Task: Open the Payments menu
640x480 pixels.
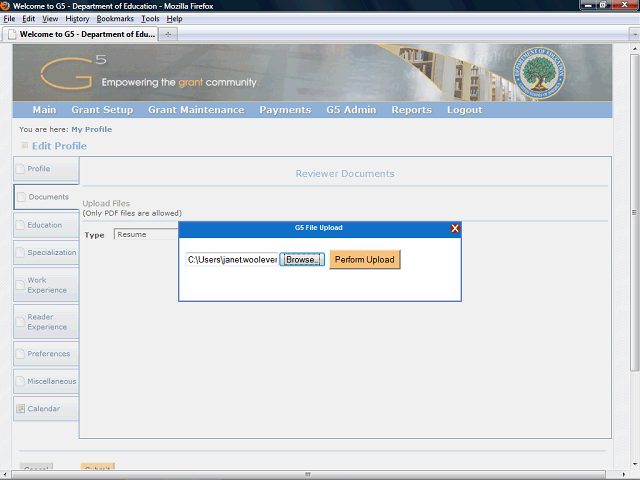Action: click(285, 110)
